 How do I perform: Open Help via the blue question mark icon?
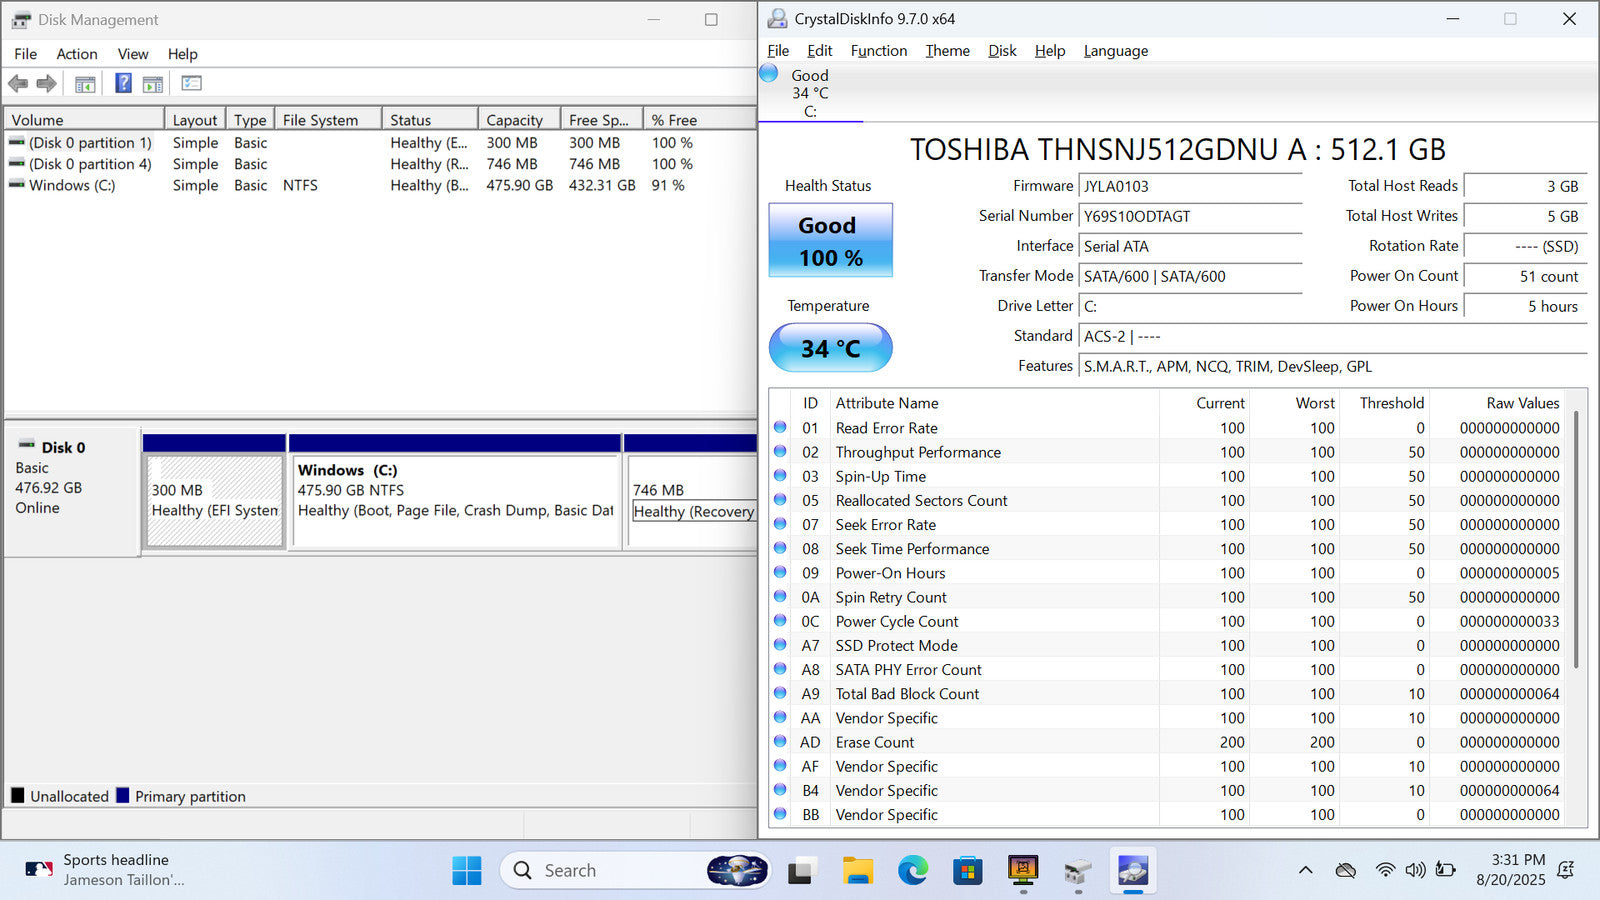click(123, 84)
